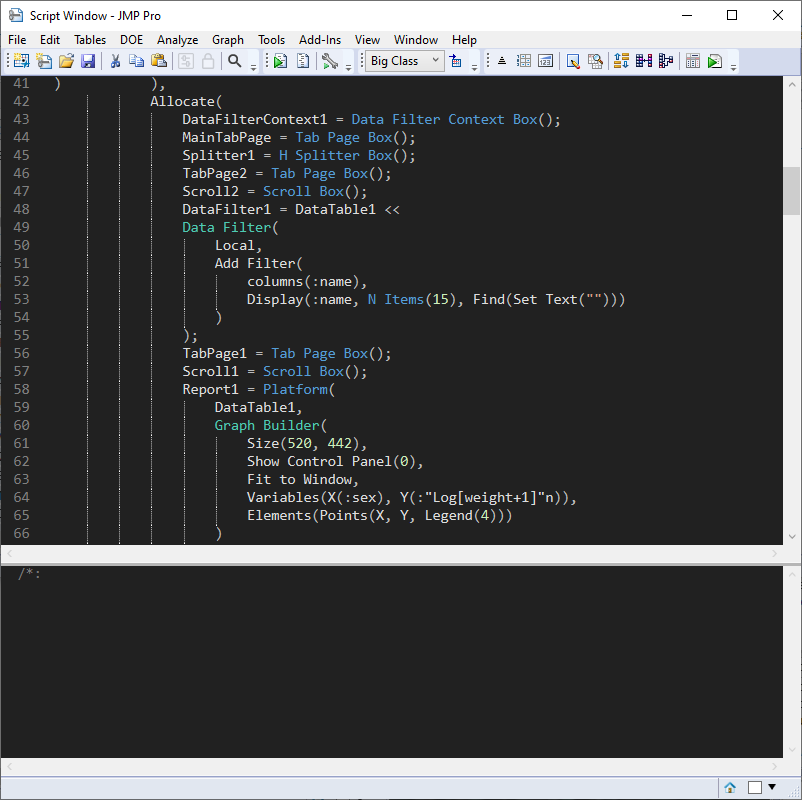This screenshot has width=802, height=800.
Task: Click the New Data Table icon
Action: pos(21,61)
